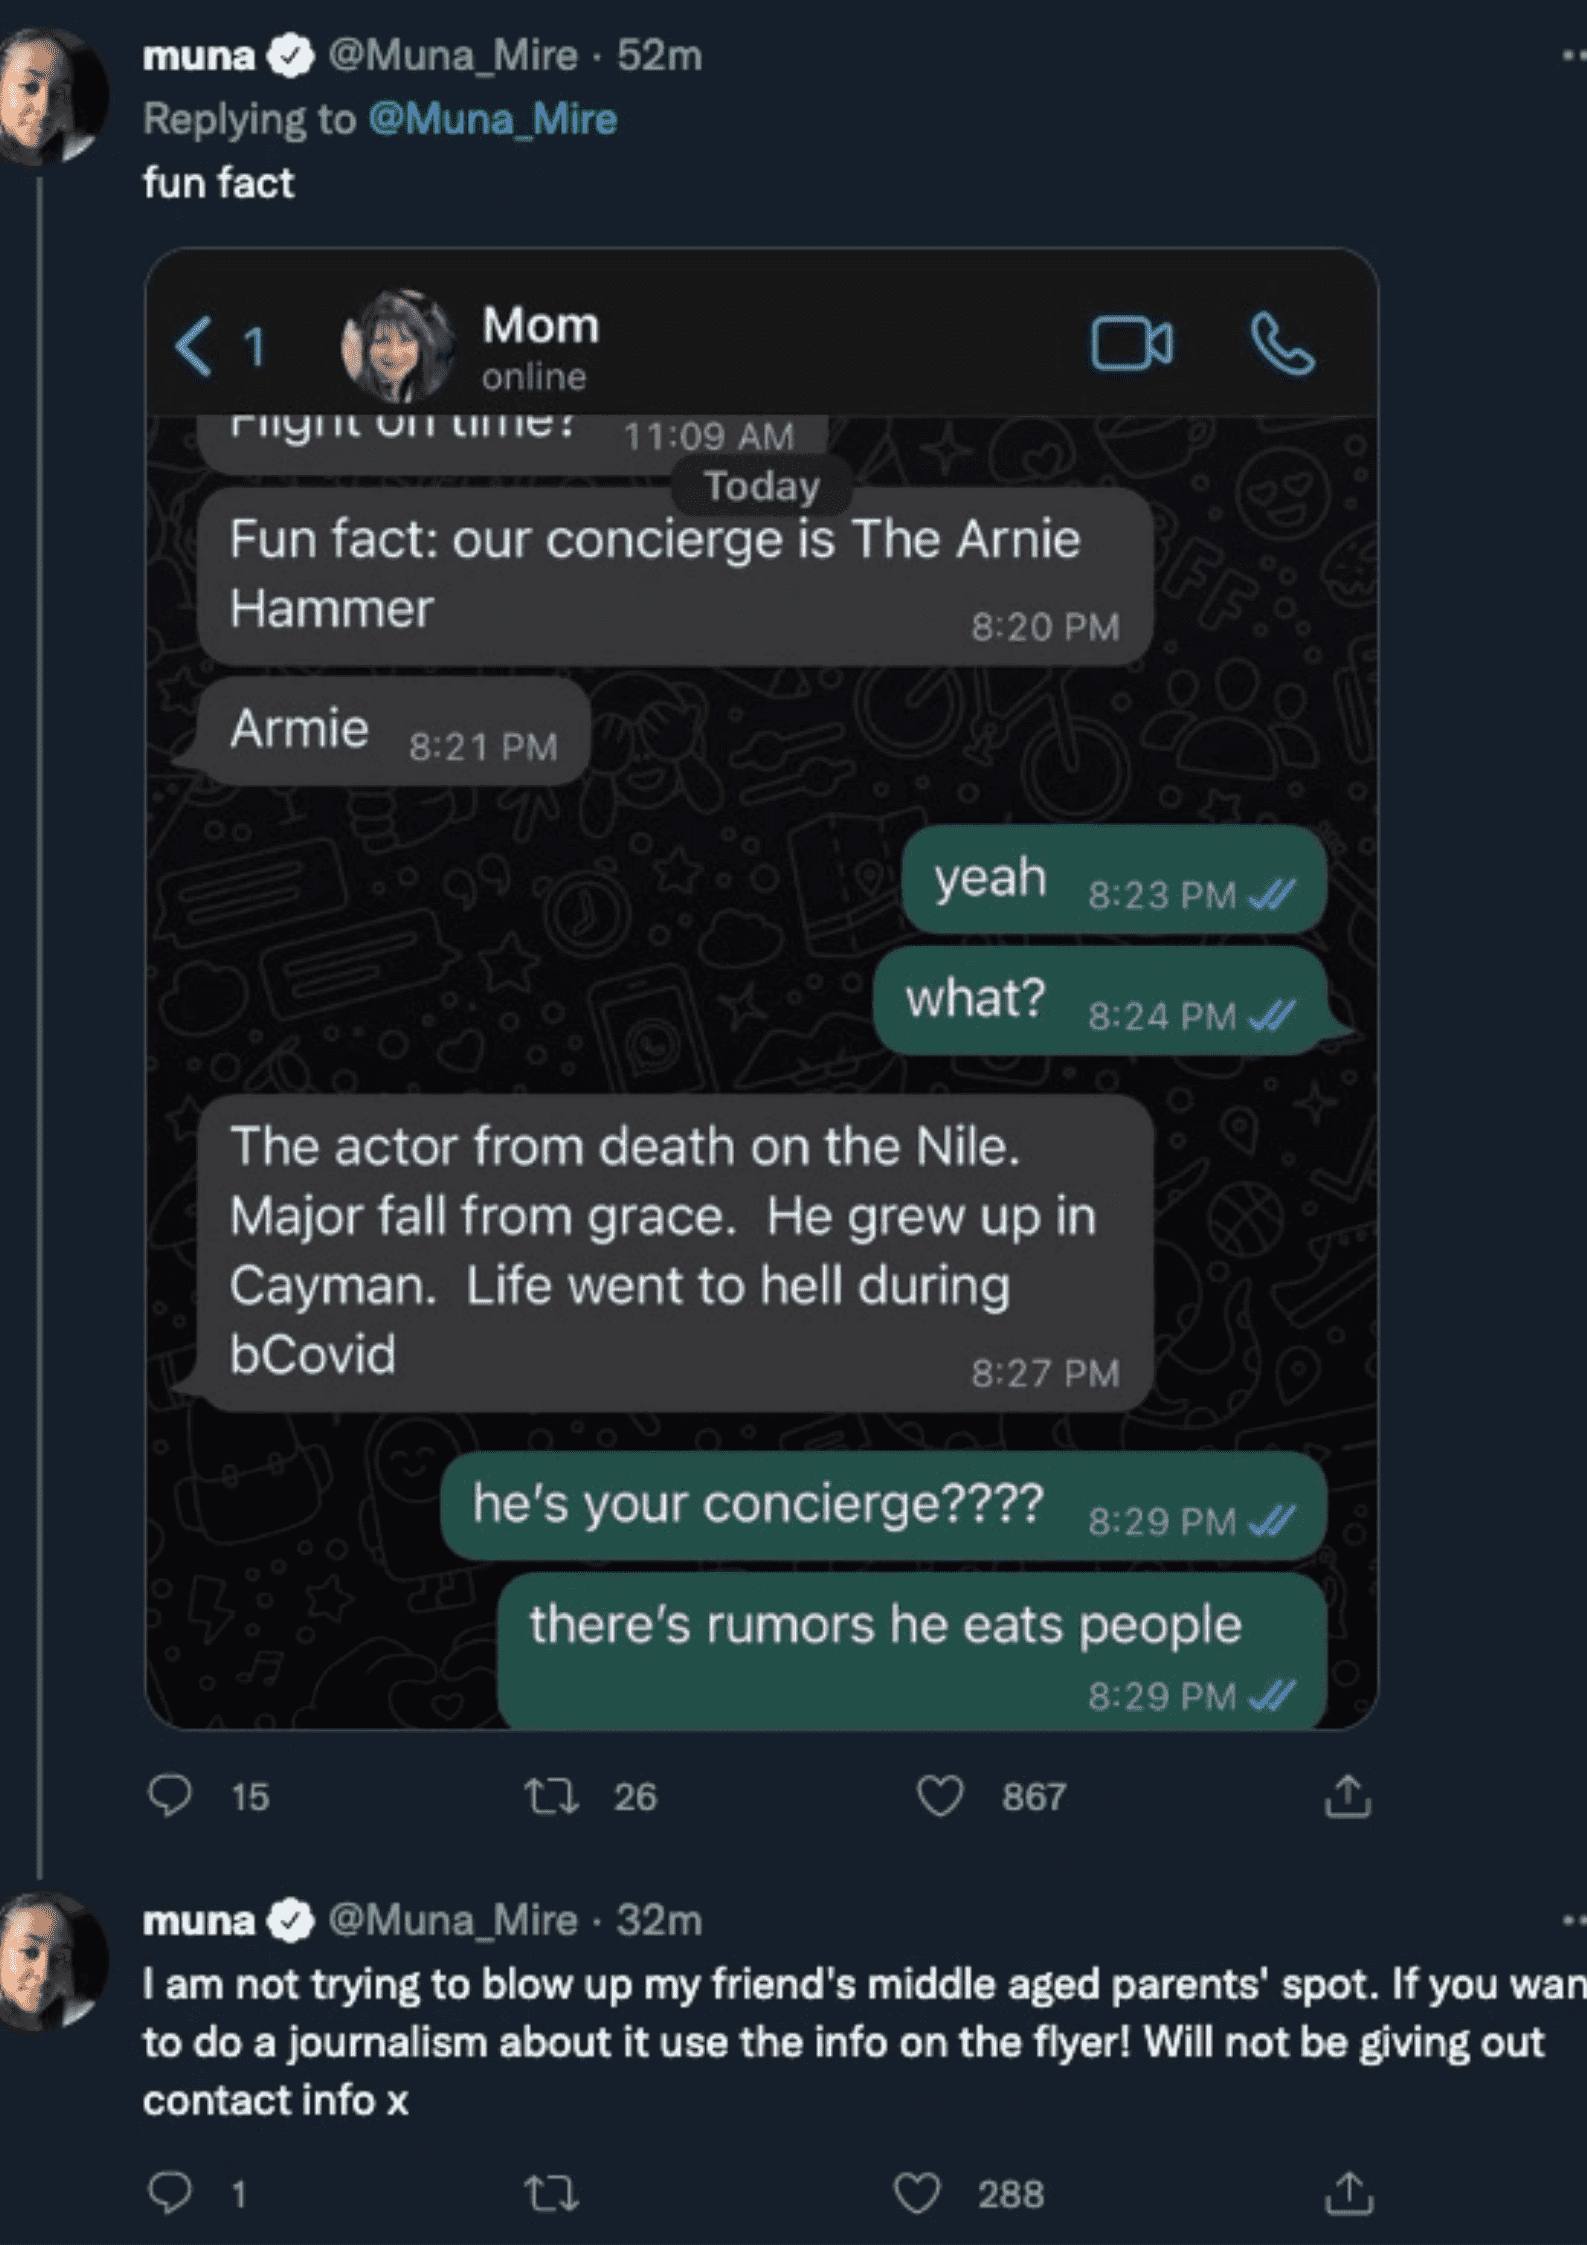
Task: Share the 'fun fact' tweet
Action: point(1347,1795)
